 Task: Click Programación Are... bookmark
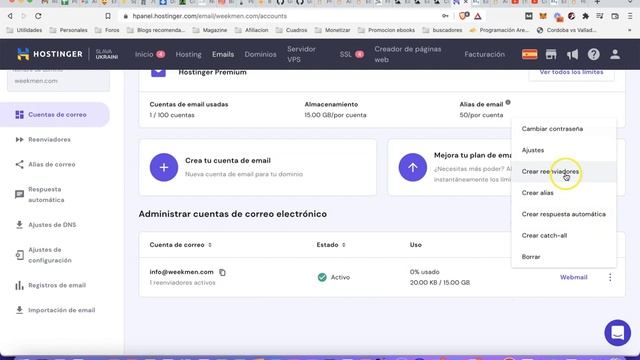pos(499,30)
